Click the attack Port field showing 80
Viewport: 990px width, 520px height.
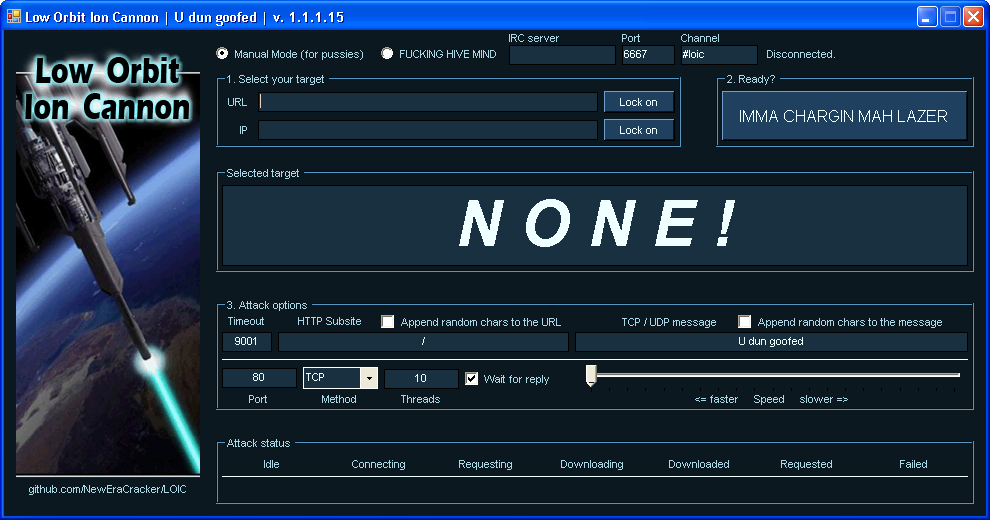coord(259,378)
